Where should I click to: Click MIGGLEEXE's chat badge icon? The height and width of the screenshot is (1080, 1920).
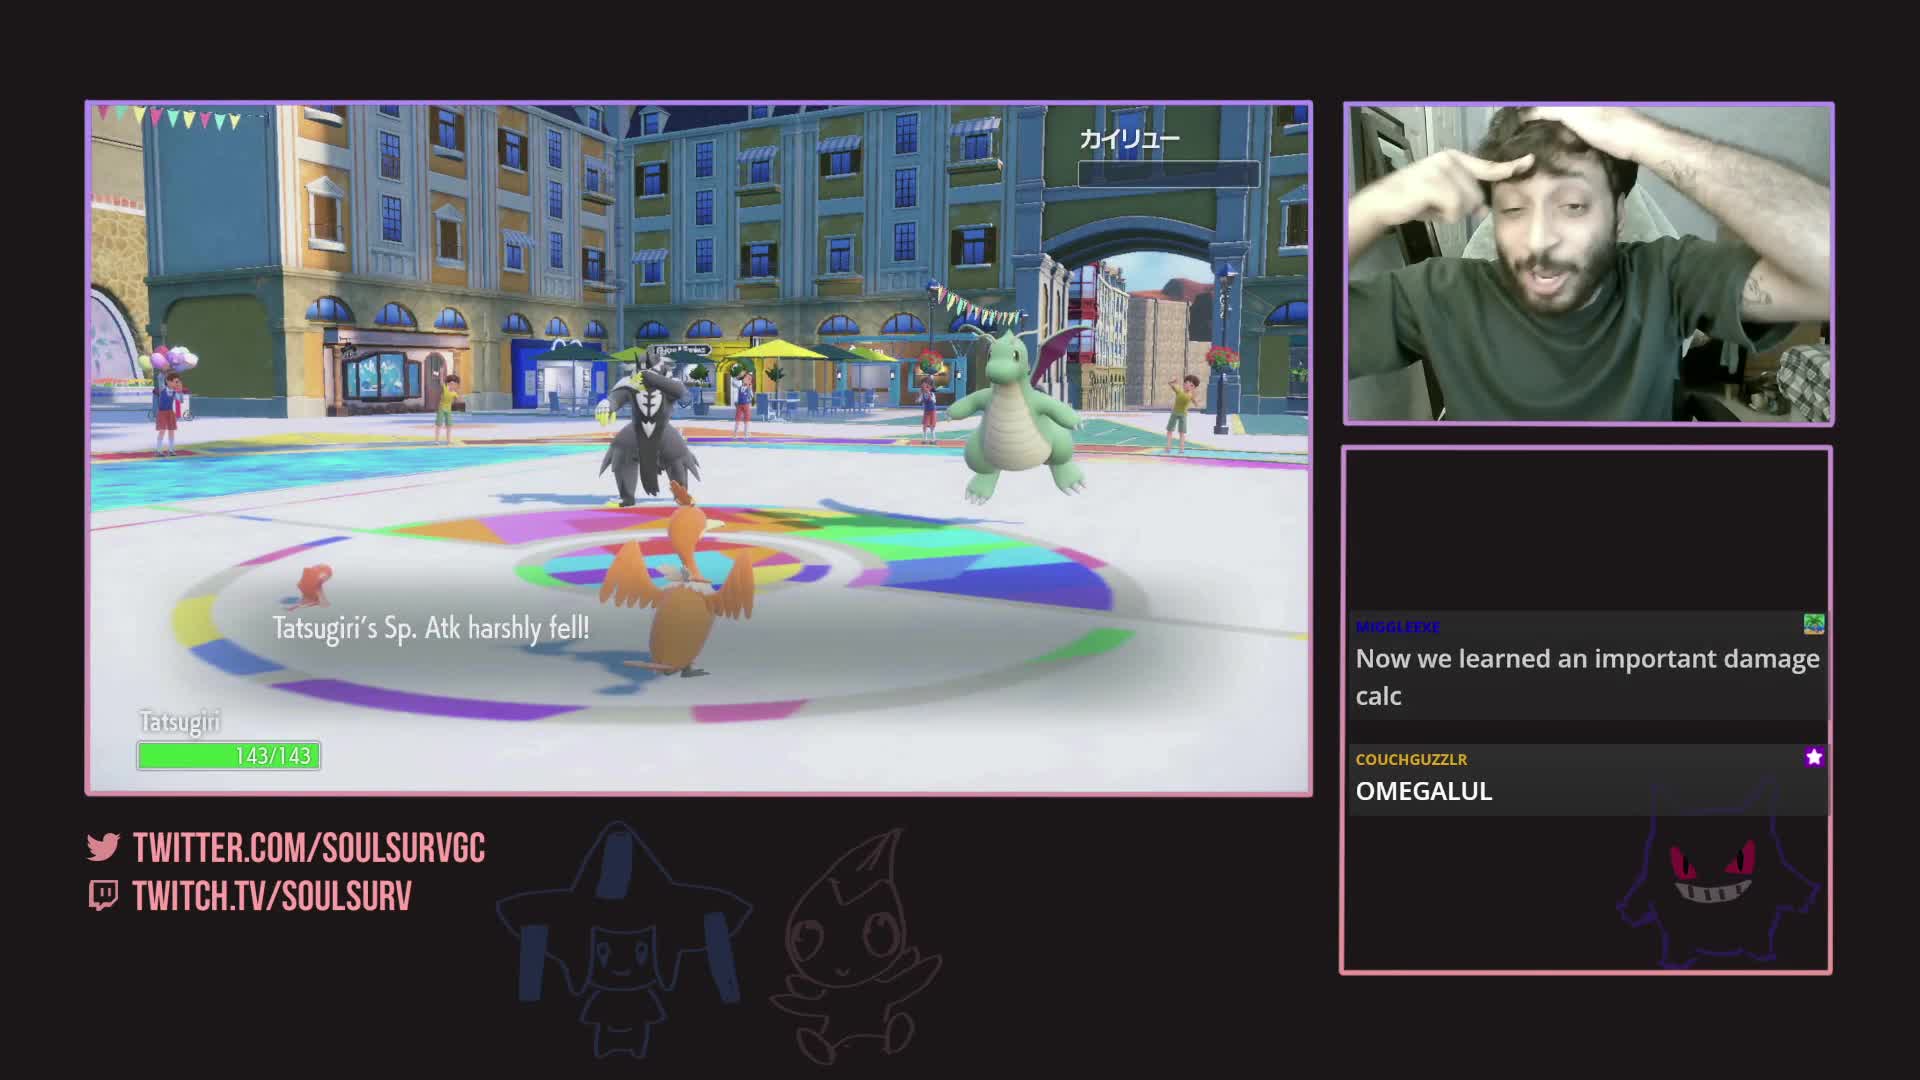click(1813, 625)
